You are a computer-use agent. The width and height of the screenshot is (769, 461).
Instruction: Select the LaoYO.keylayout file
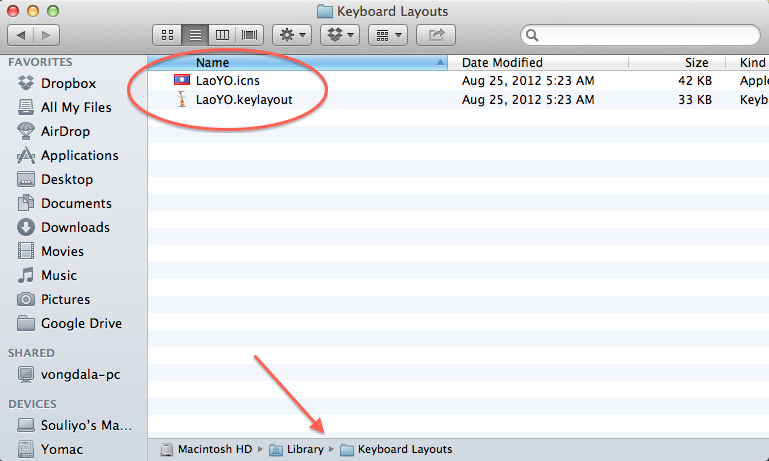point(243,100)
